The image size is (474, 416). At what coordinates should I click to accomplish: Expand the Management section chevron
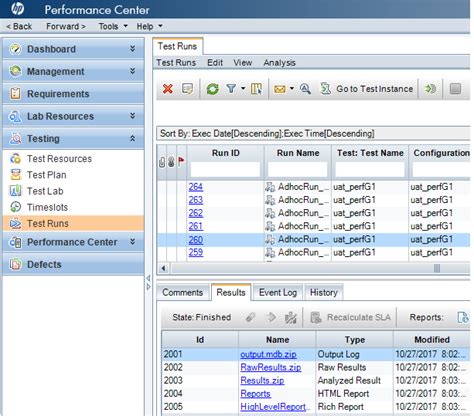(x=133, y=71)
